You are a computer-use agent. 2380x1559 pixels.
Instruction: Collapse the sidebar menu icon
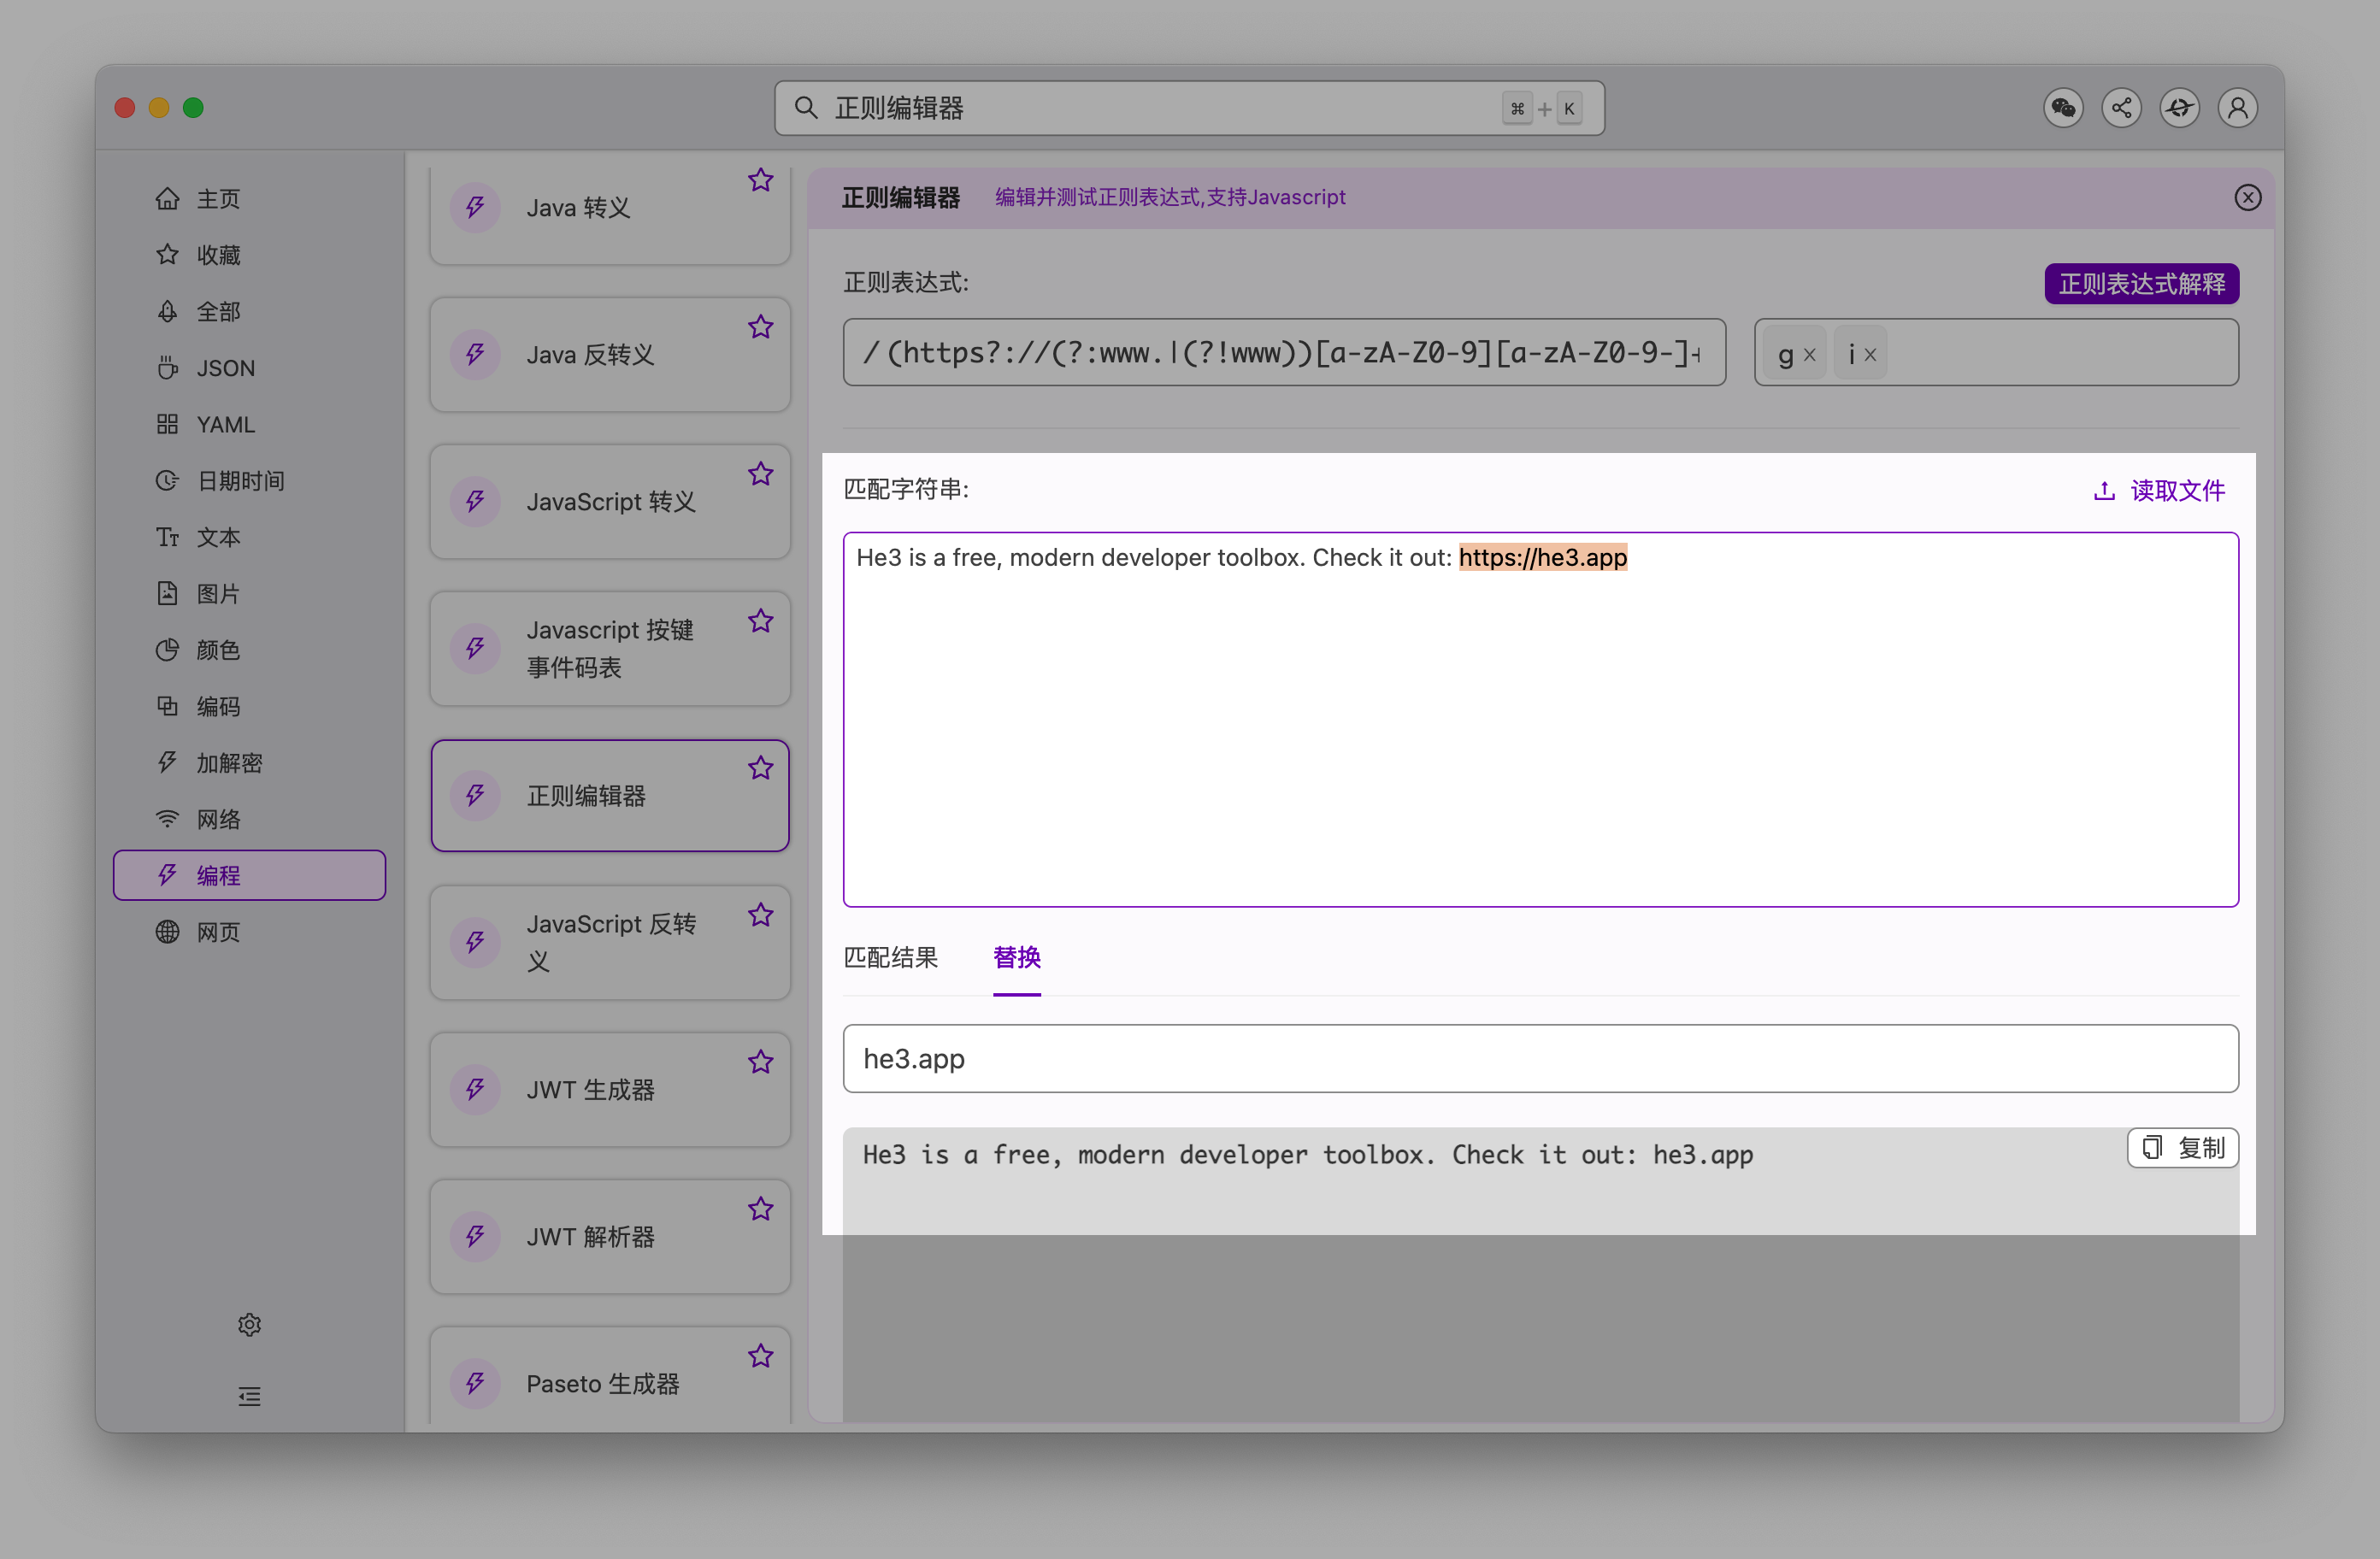point(249,1396)
